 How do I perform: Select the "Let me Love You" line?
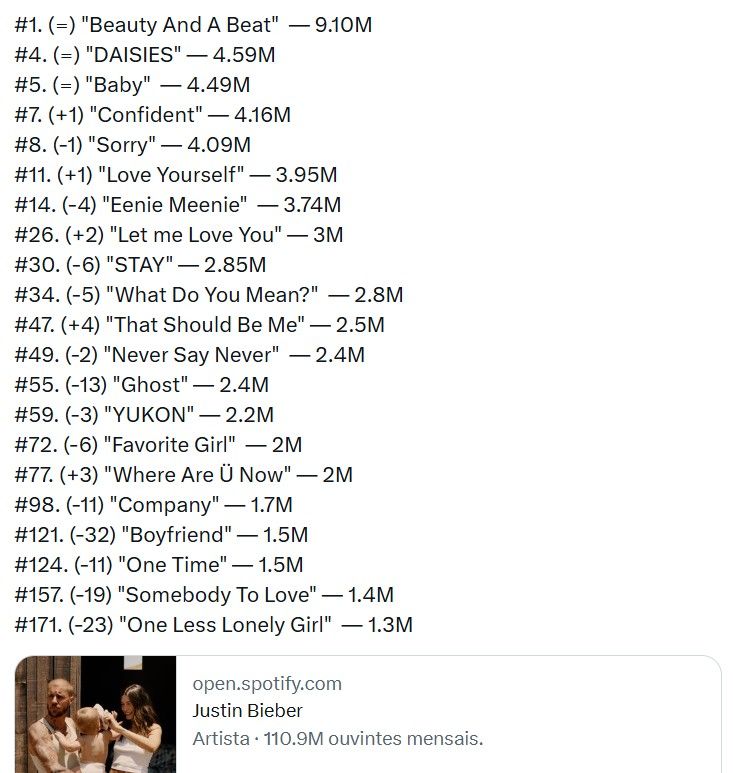[179, 235]
